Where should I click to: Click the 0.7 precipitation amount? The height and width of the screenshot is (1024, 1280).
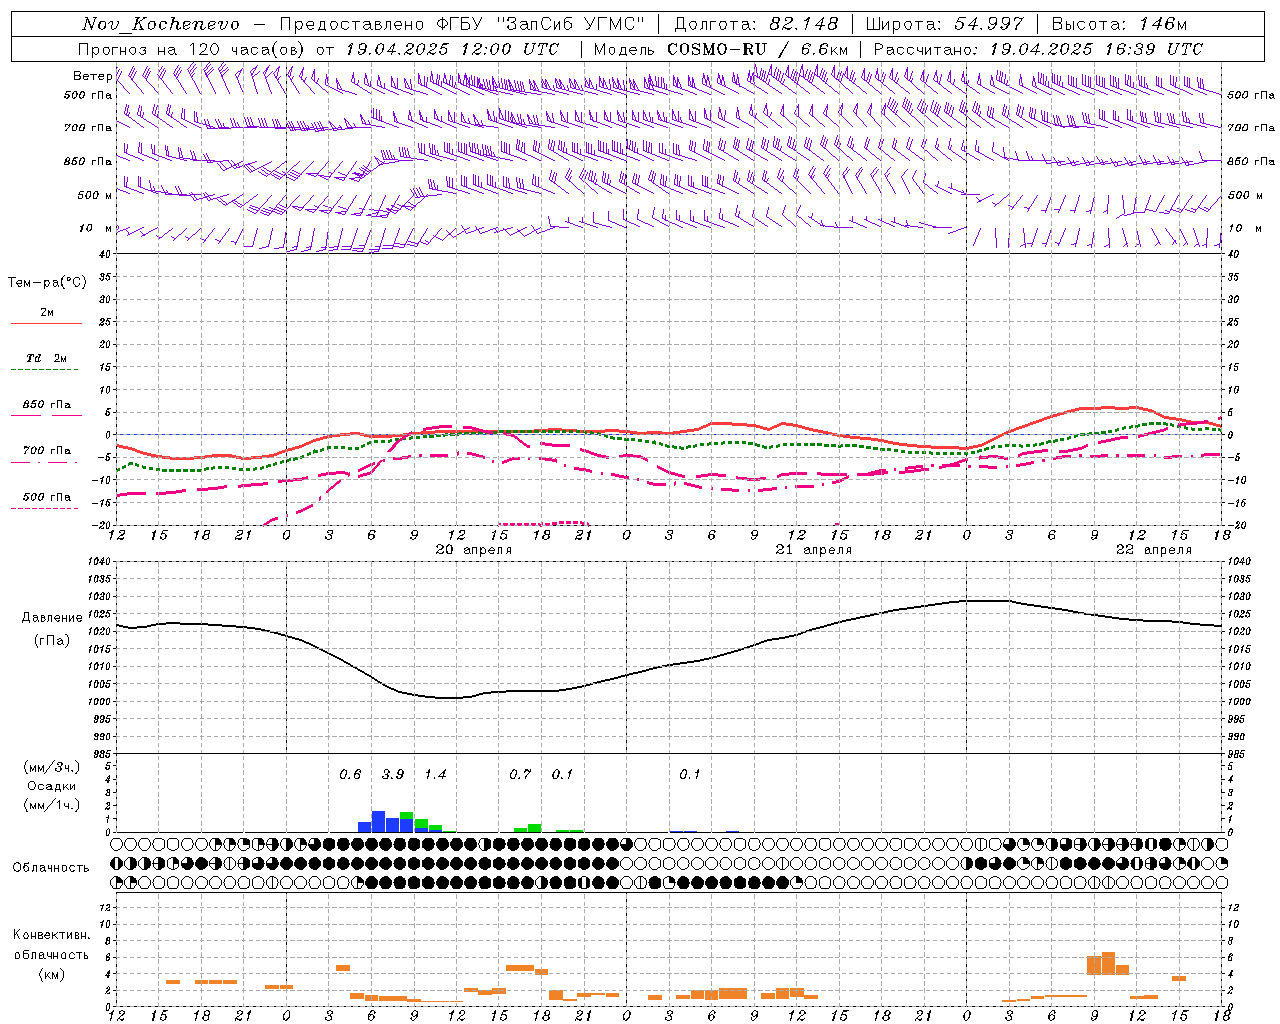pyautogui.click(x=520, y=775)
